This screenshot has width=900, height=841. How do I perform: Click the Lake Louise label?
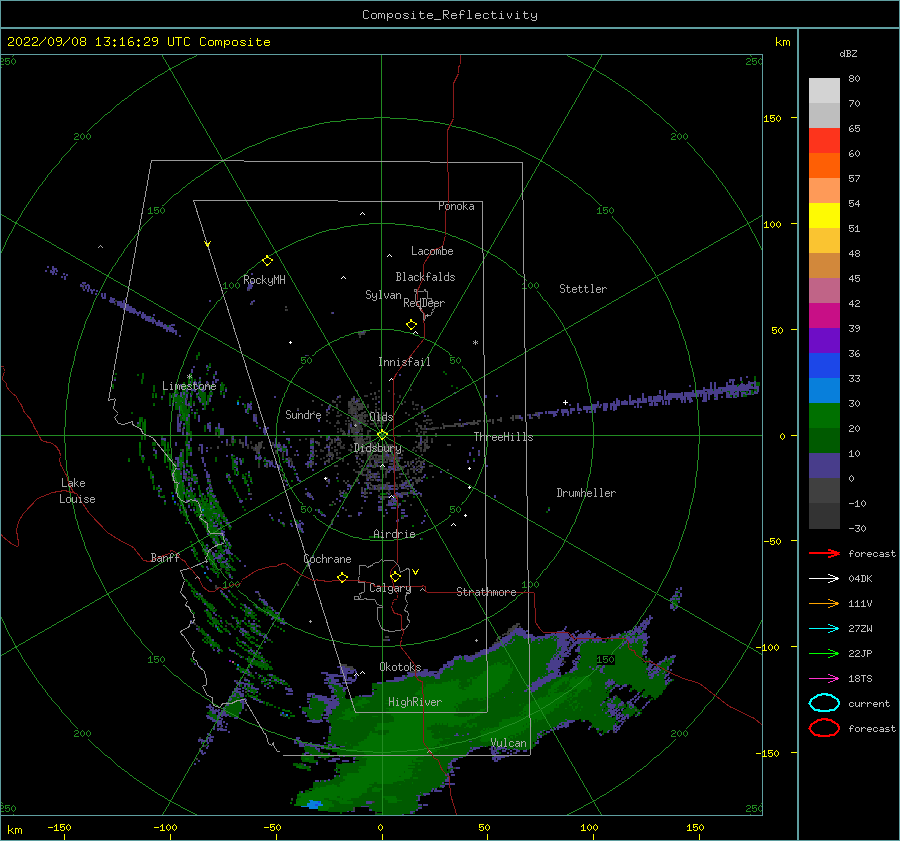[77, 491]
